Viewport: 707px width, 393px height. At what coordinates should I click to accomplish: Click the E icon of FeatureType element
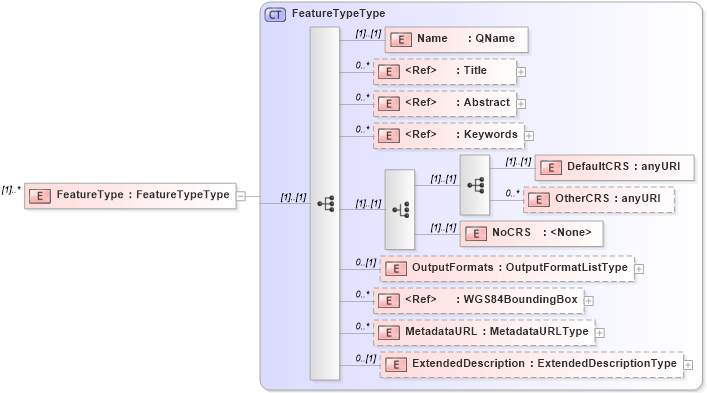[x=40, y=196]
